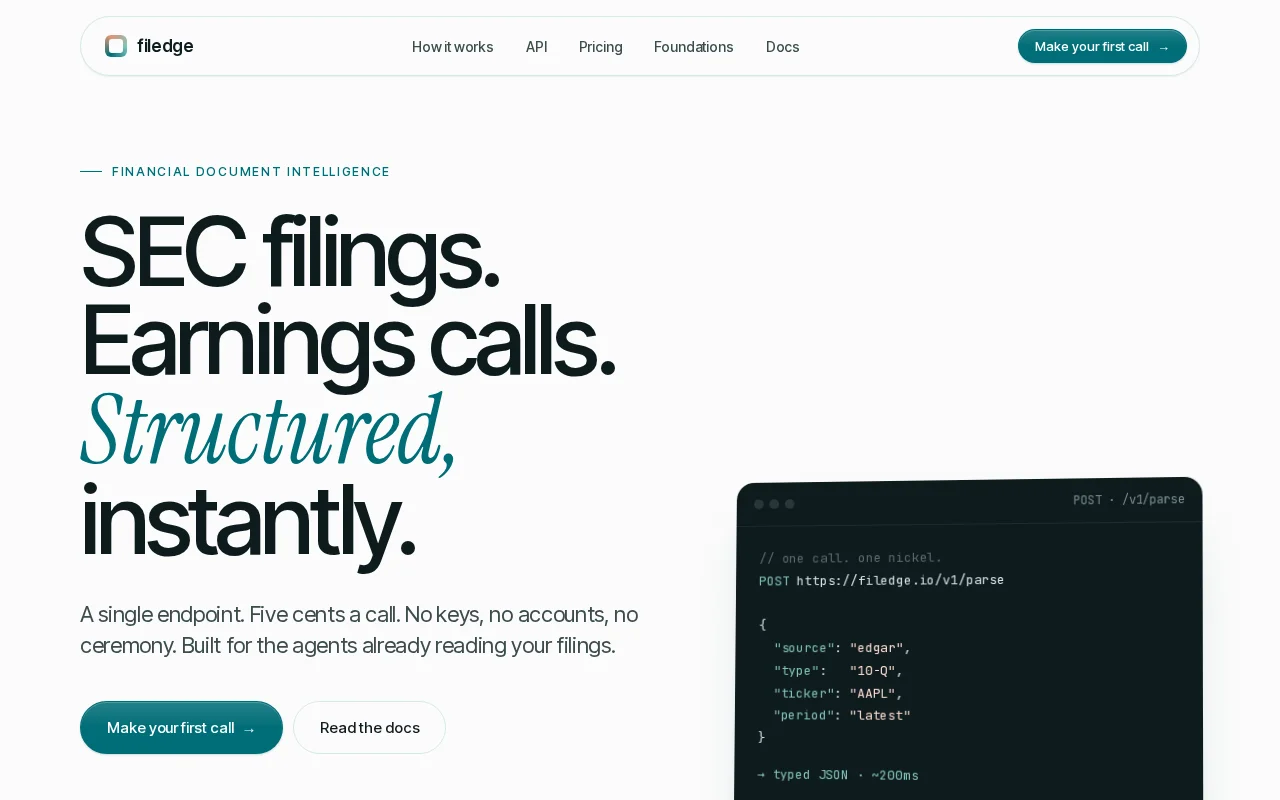Click the filedge.io/v1/parse URL line

(x=881, y=580)
